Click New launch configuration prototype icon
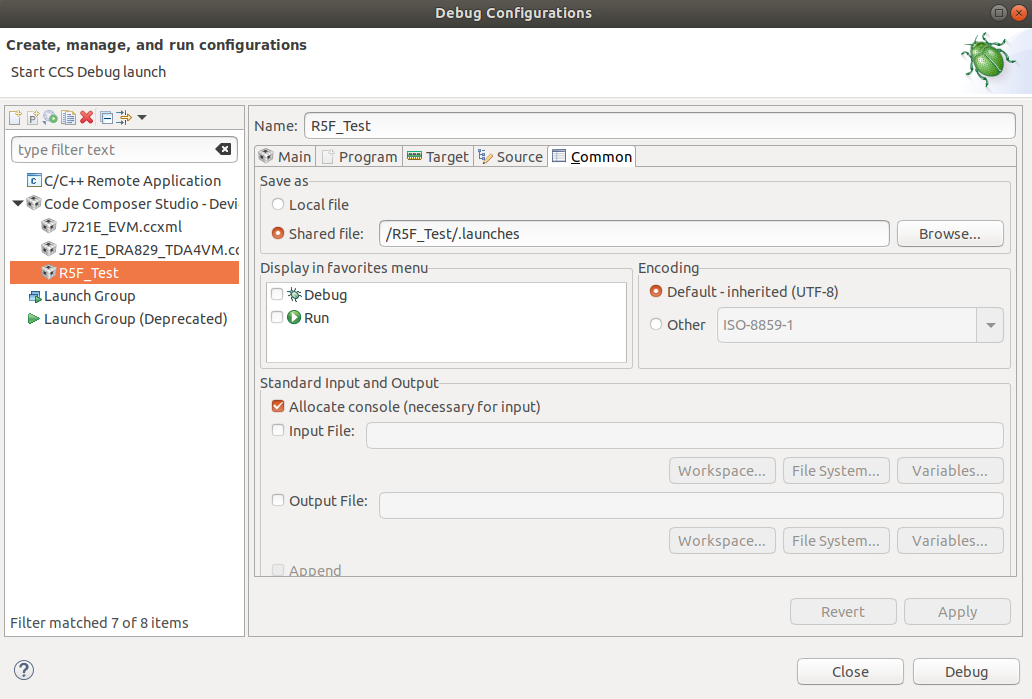Image resolution: width=1032 pixels, height=699 pixels. 33,118
